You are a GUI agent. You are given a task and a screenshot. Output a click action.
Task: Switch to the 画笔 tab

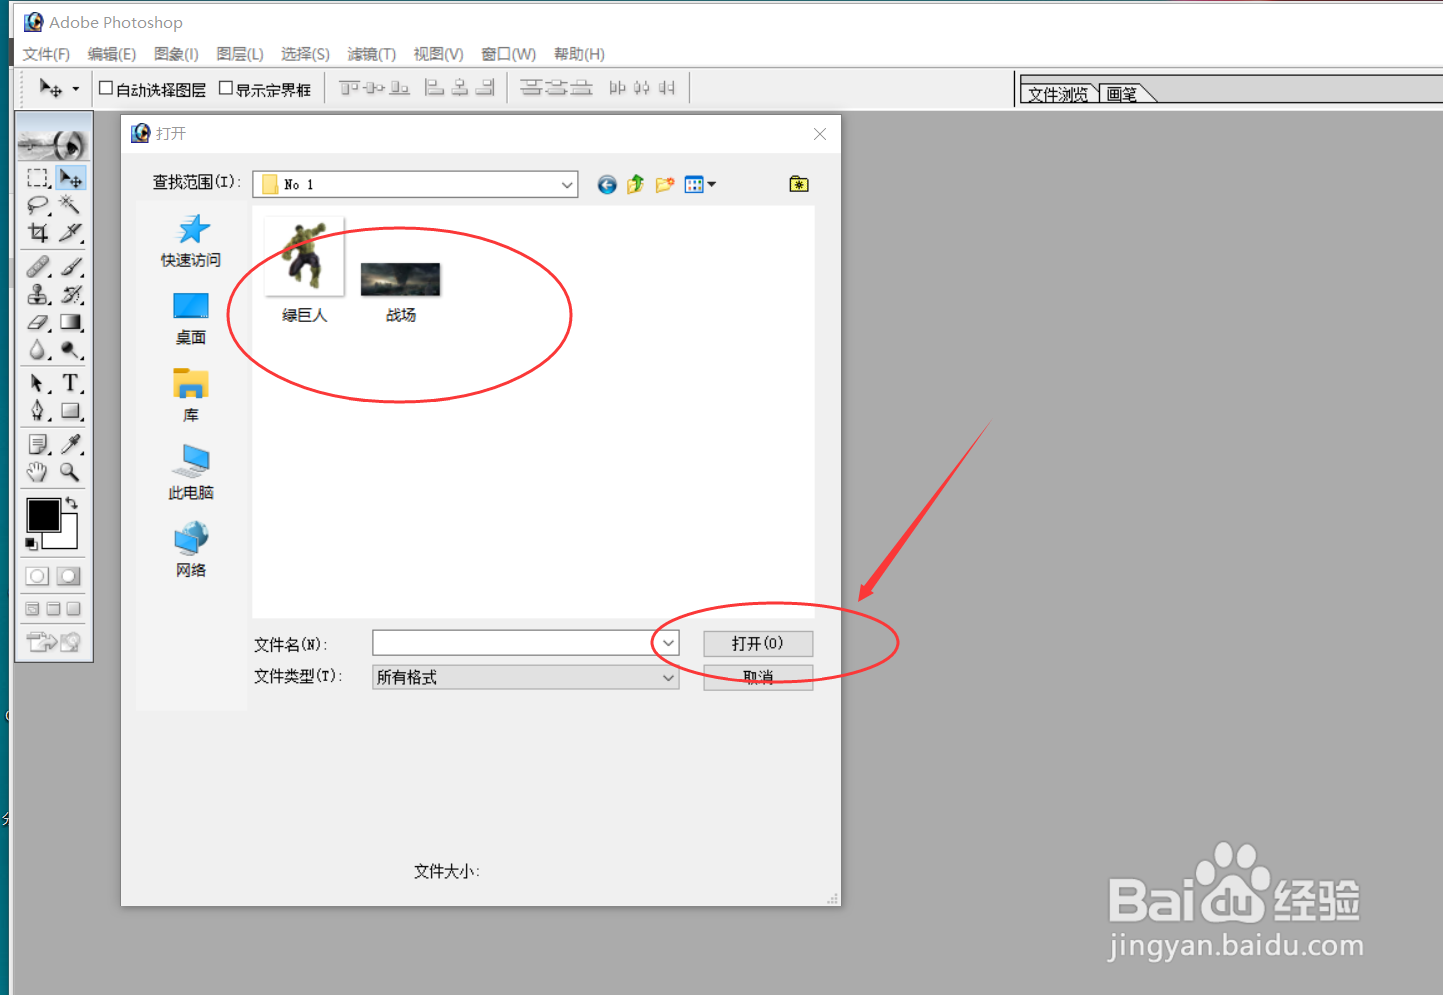click(1123, 94)
